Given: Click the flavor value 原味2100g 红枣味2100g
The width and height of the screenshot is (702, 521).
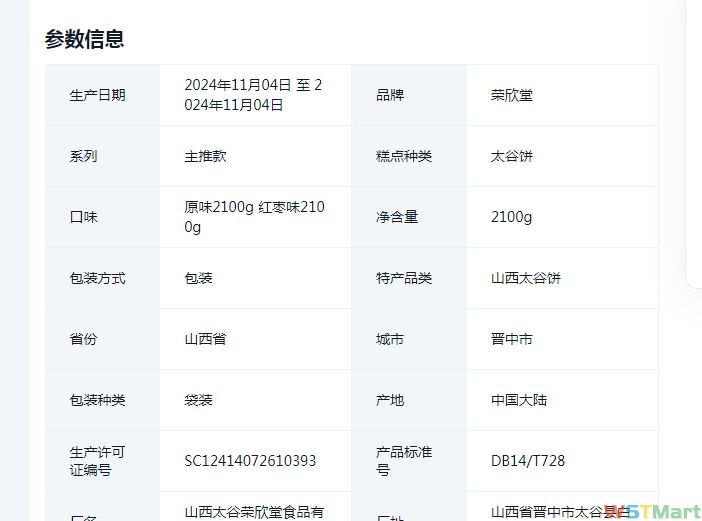Looking at the screenshot, I should 255,217.
